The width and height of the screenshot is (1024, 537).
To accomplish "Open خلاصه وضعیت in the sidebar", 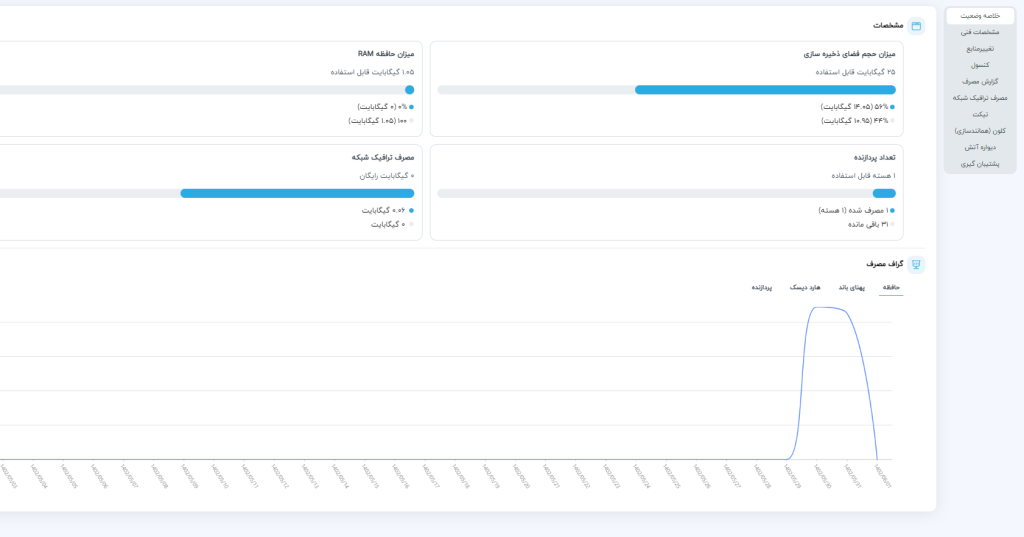I will click(x=980, y=16).
